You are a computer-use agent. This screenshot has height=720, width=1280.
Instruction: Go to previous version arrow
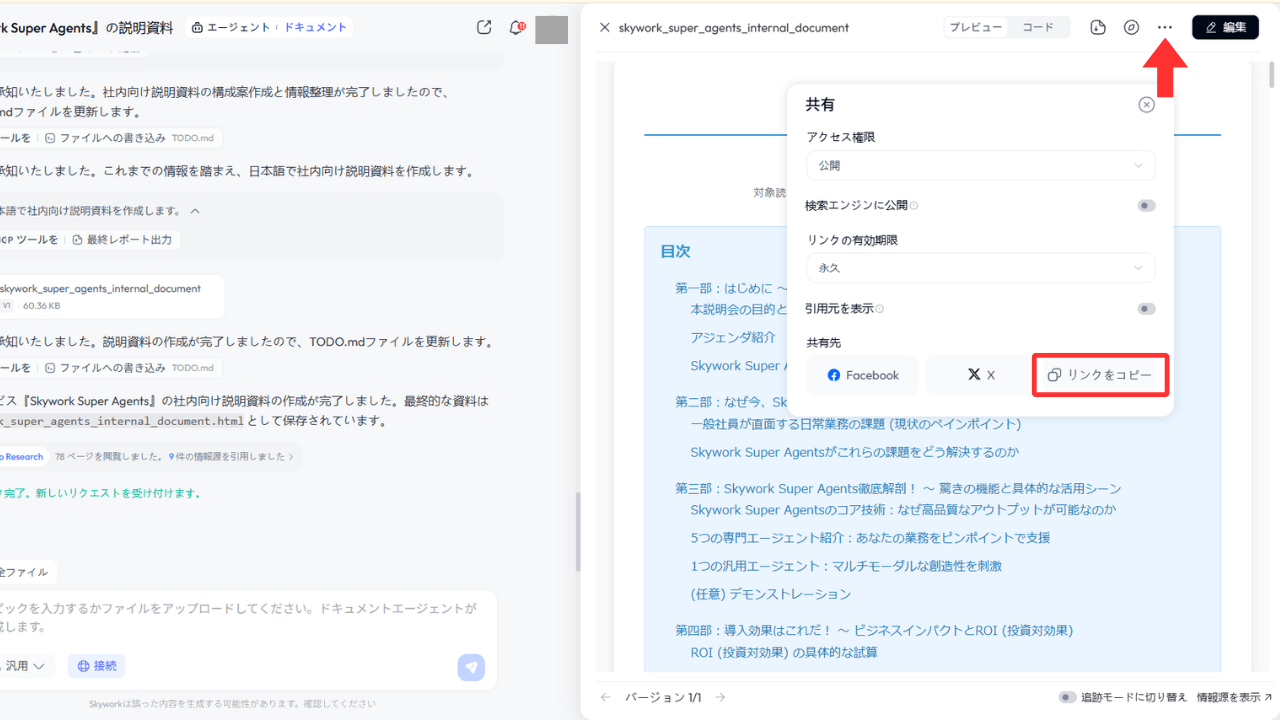(604, 697)
